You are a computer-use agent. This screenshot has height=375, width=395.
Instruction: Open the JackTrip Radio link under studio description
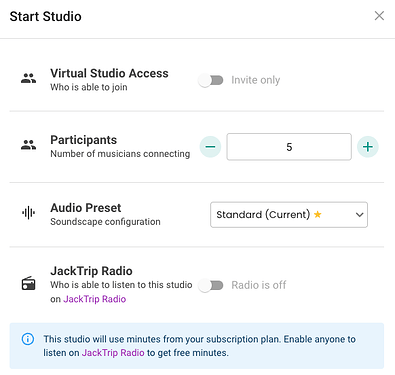[x=95, y=299]
